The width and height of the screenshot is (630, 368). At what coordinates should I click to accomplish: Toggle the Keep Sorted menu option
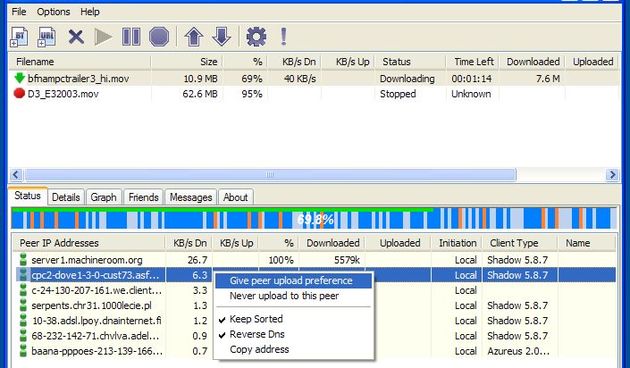click(293, 319)
